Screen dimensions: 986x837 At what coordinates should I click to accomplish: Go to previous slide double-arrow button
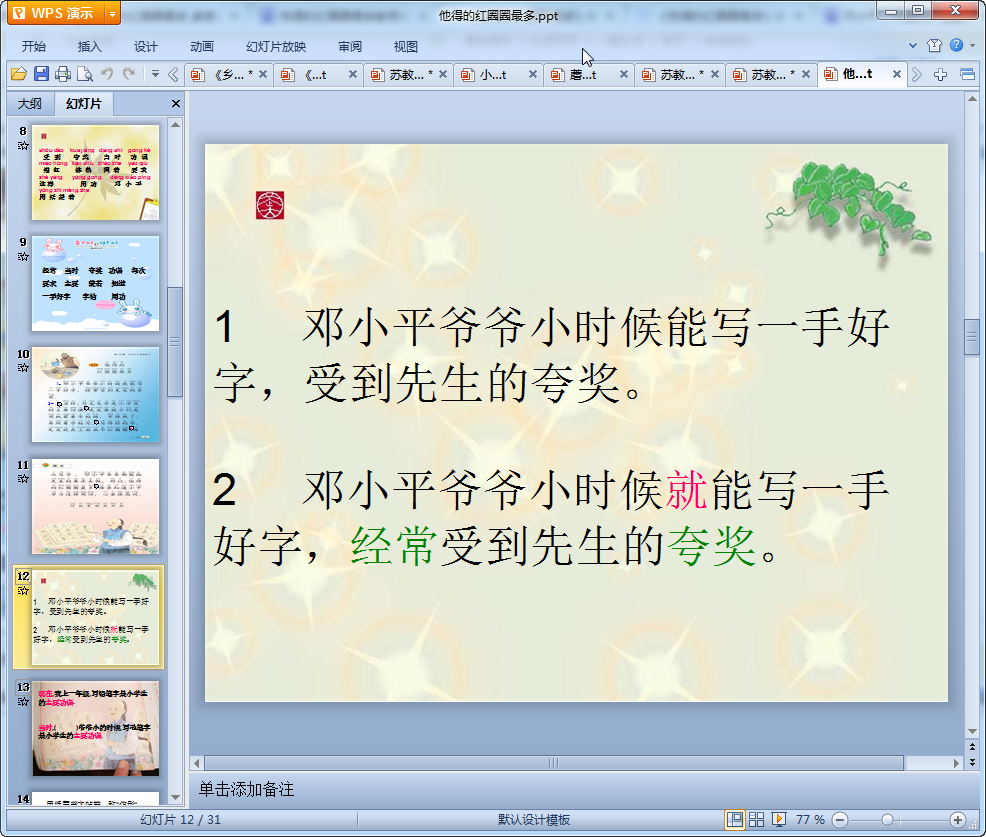pos(972,747)
